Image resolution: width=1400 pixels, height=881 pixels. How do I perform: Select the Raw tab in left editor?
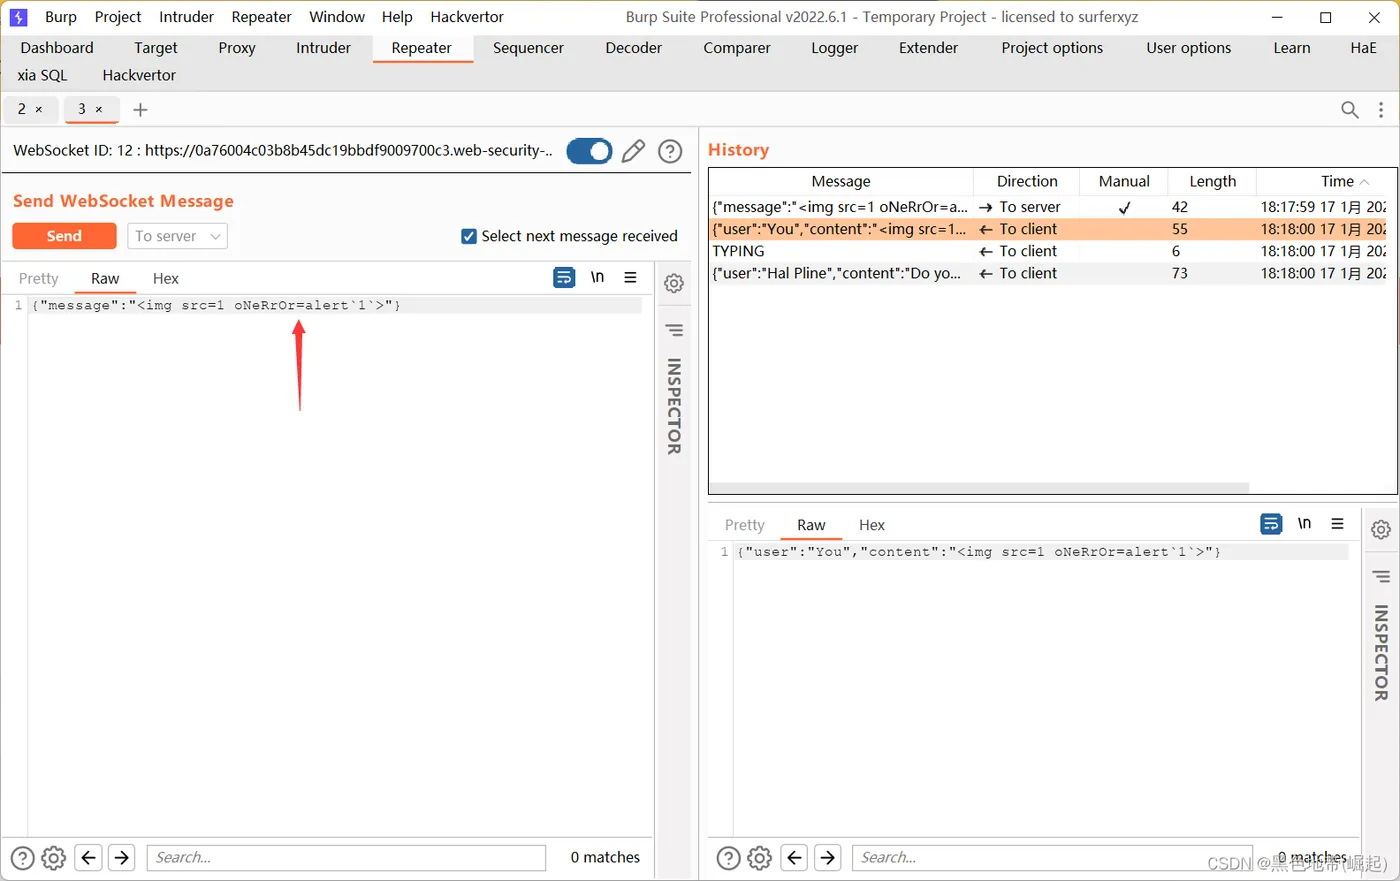(x=105, y=278)
